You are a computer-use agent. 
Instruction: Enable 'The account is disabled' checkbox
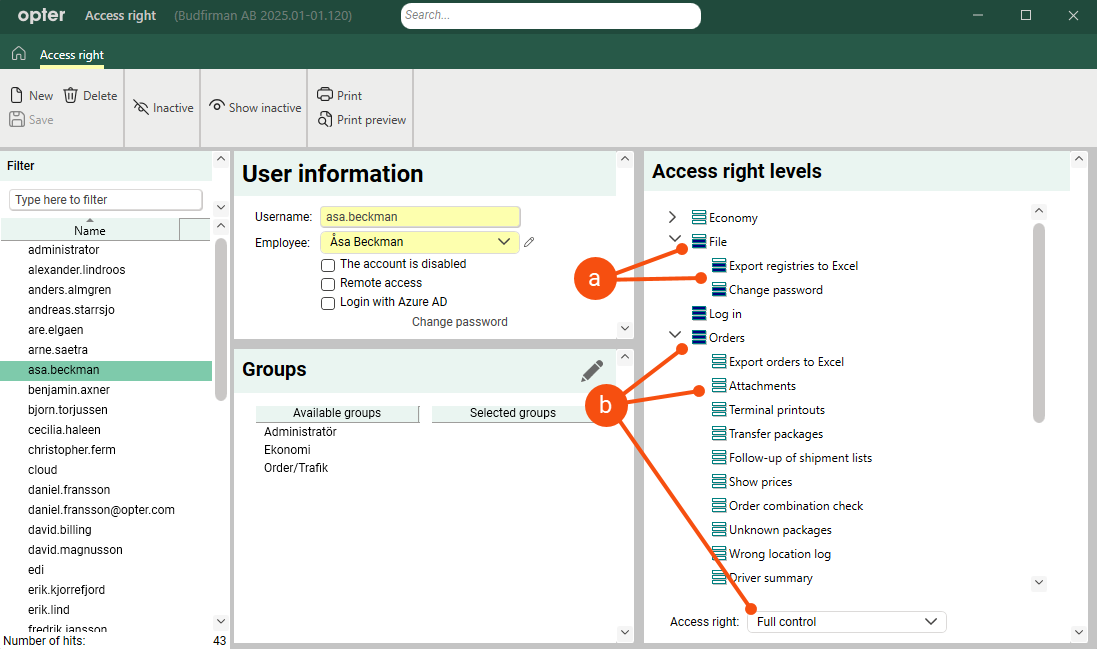(328, 265)
